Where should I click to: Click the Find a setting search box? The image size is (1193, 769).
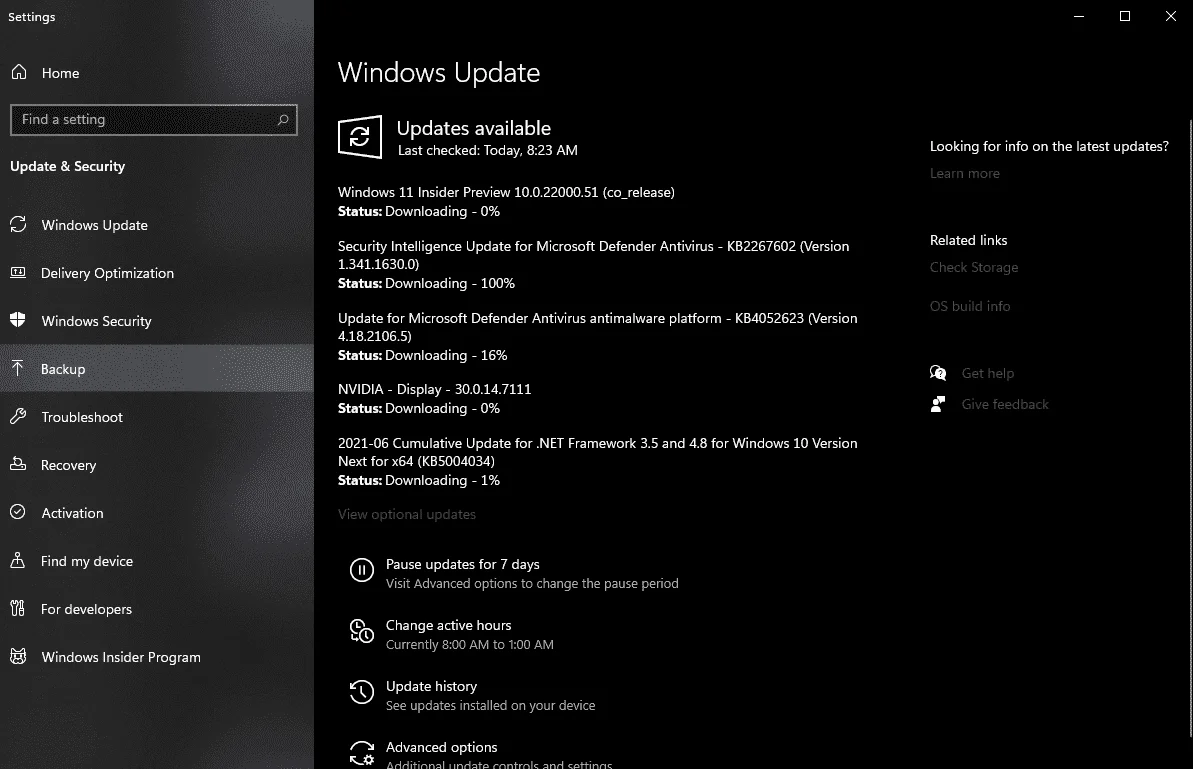pyautogui.click(x=154, y=119)
